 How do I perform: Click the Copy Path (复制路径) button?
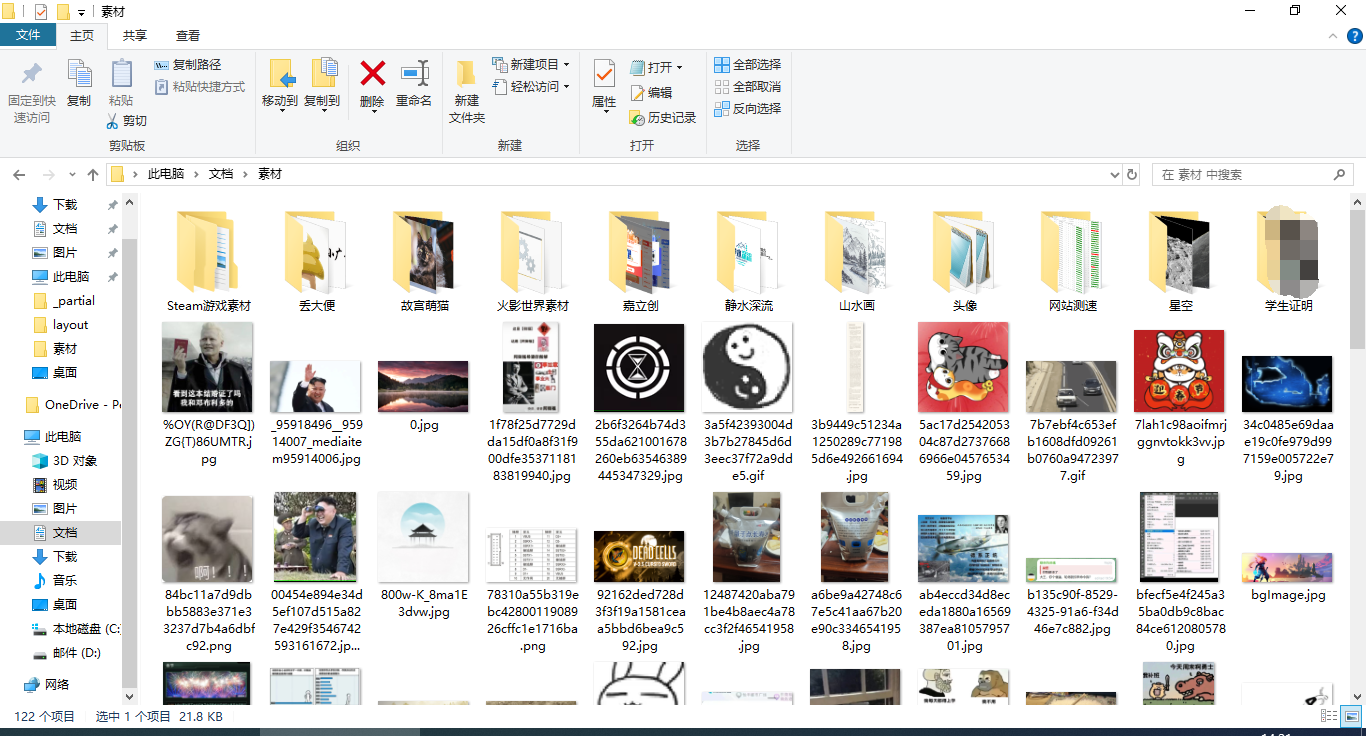188,65
